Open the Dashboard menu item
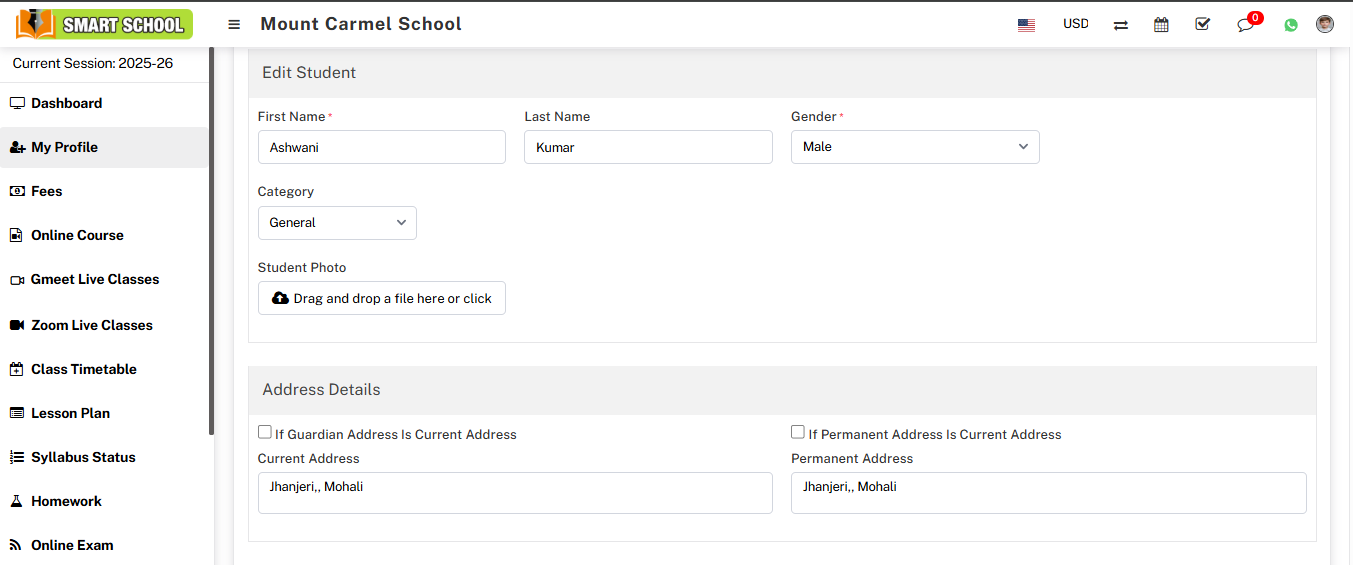Image resolution: width=1353 pixels, height=565 pixels. click(x=105, y=103)
